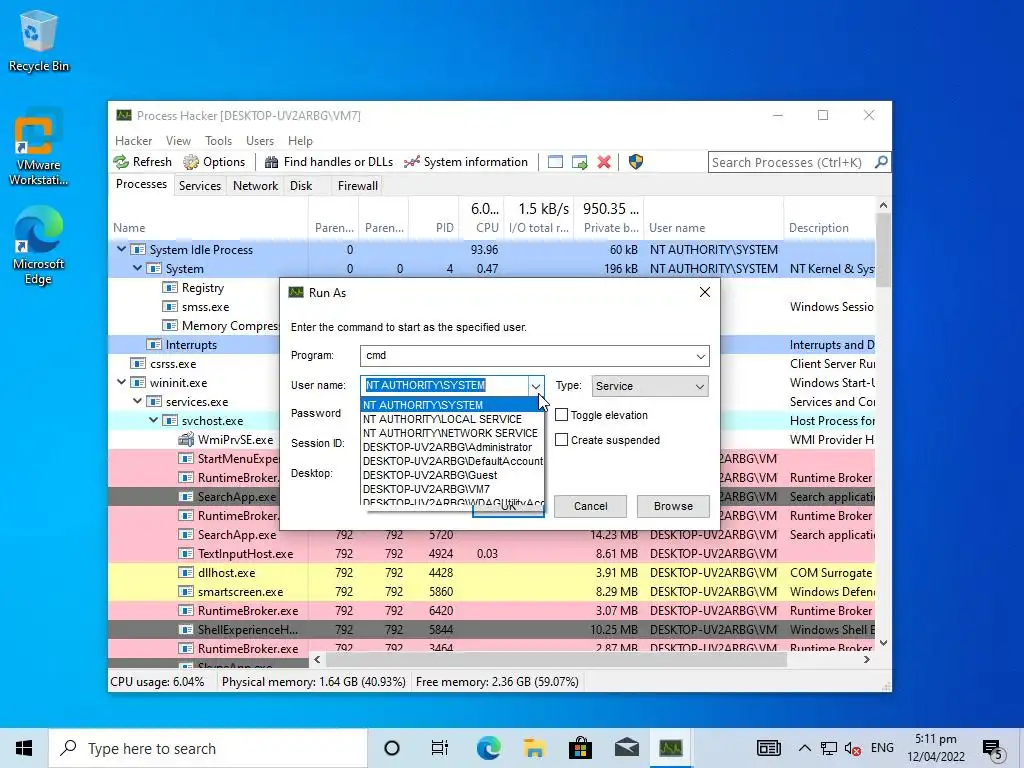Switch to the Firewall tab
The image size is (1024, 768).
click(x=357, y=185)
